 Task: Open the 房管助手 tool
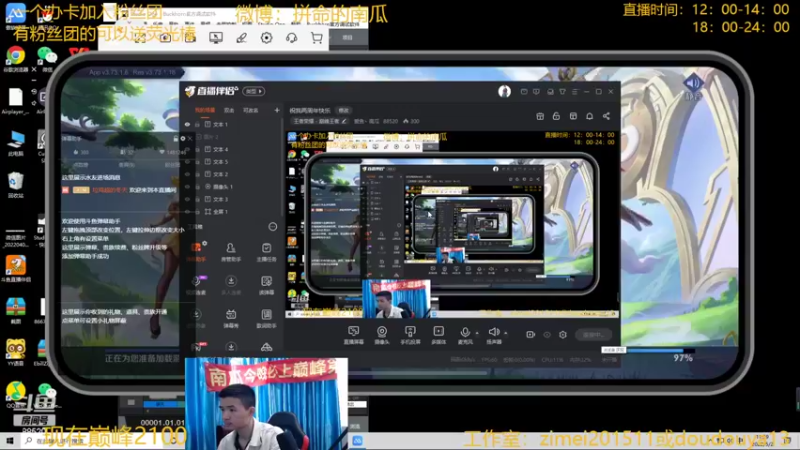pos(231,252)
